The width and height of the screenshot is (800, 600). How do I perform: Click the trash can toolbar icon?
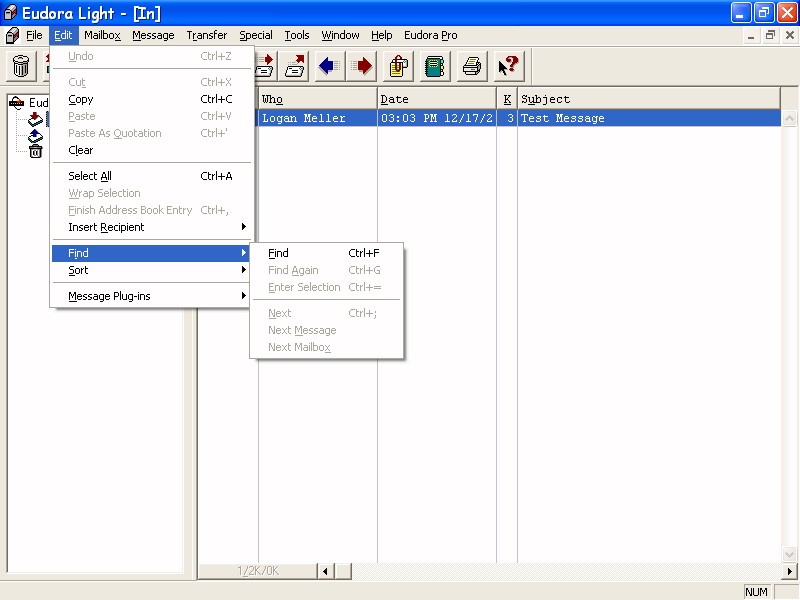pos(21,66)
